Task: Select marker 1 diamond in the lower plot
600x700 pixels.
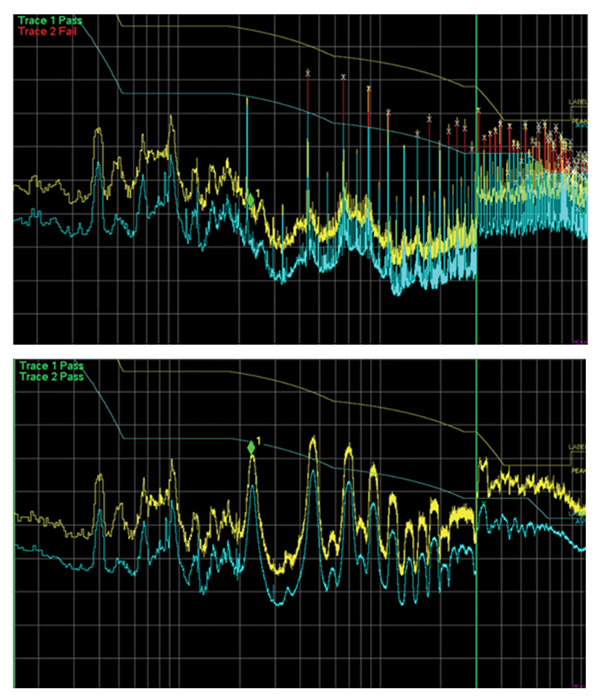Action: [251, 447]
